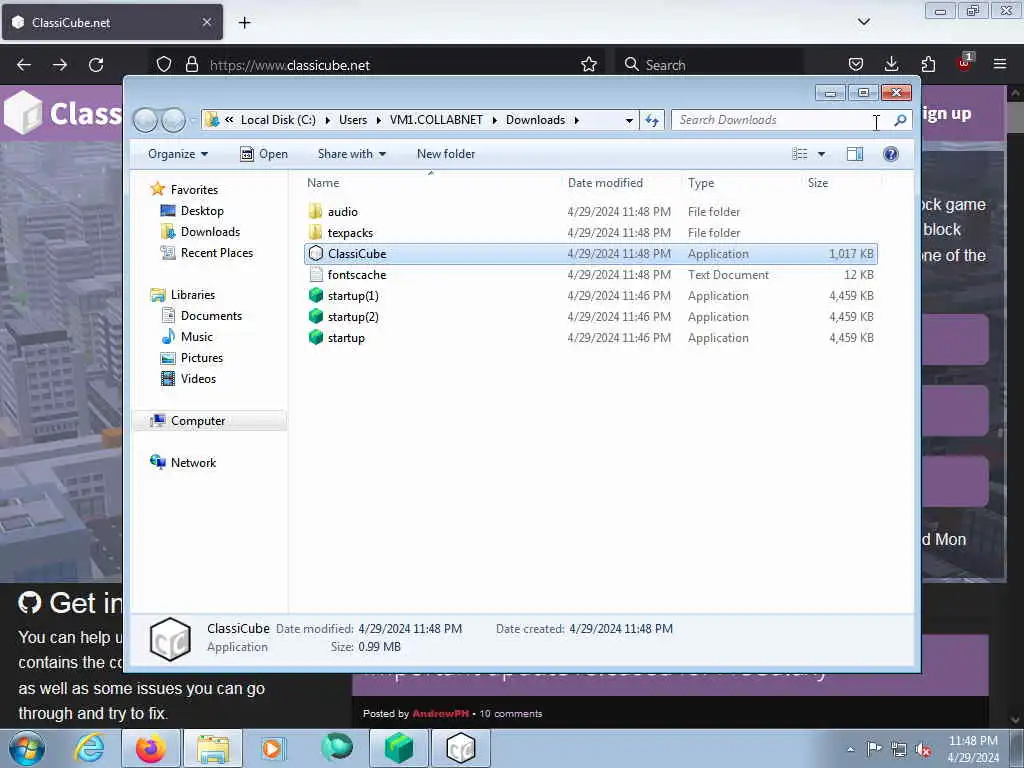This screenshot has width=1024, height=768.
Task: Select Computer in the navigation pane
Action: [198, 421]
